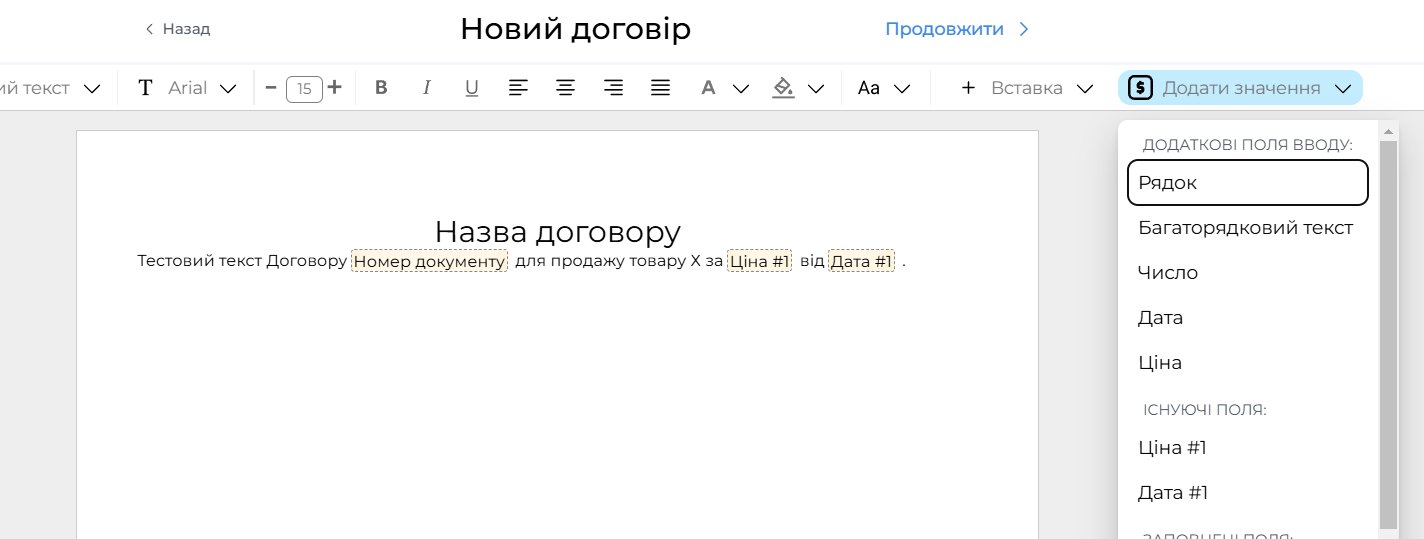Viewport: 1424px width, 539px height.
Task: Center align the text
Action: (565, 88)
